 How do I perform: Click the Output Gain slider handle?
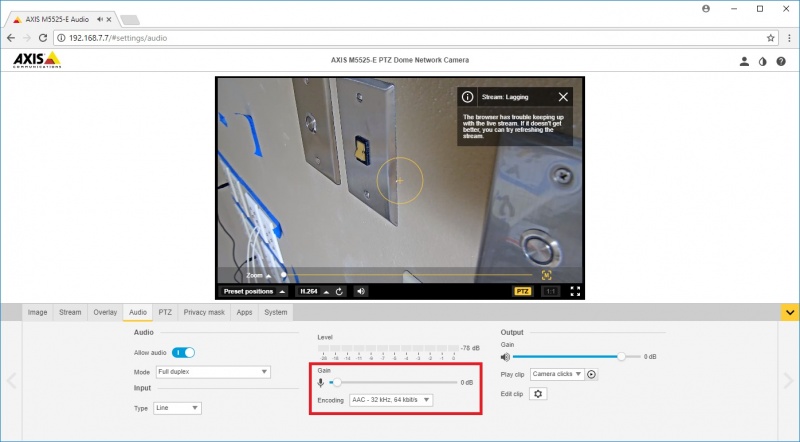coord(621,356)
